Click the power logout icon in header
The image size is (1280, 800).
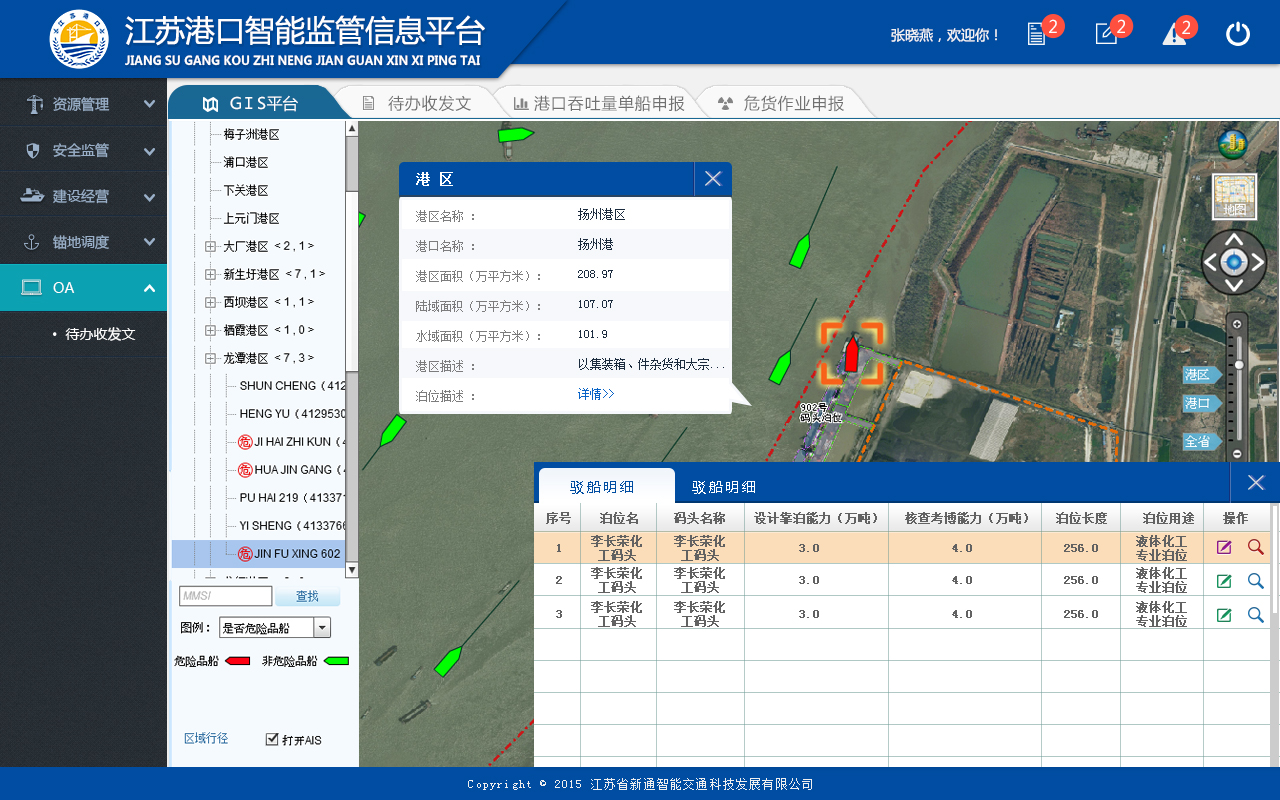point(1238,34)
